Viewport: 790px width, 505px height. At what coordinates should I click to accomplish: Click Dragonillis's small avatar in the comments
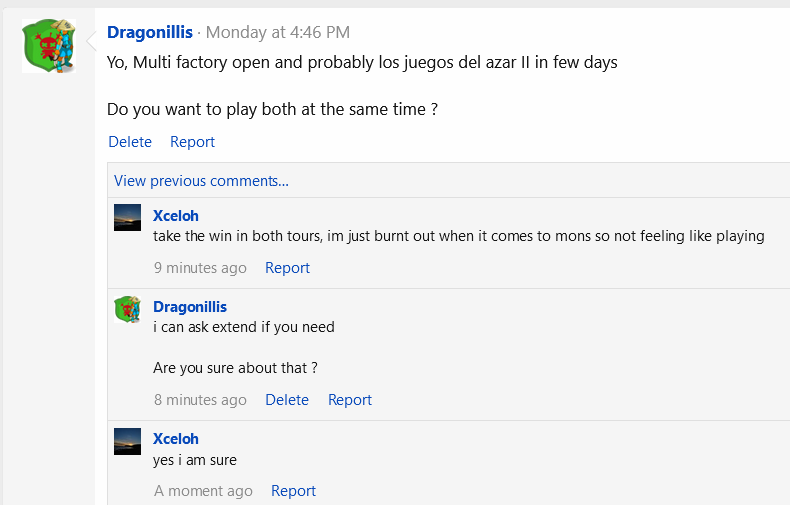pos(128,310)
